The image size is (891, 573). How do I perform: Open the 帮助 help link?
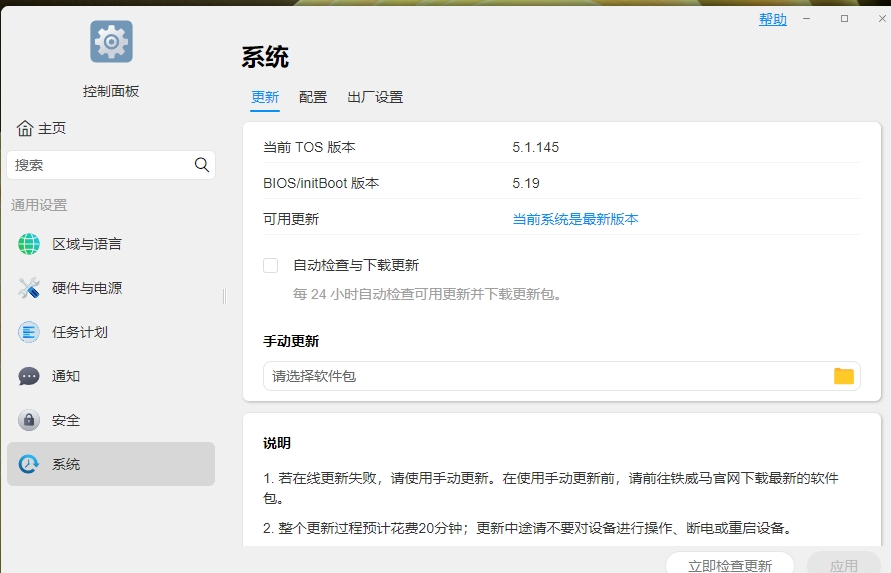pos(773,19)
